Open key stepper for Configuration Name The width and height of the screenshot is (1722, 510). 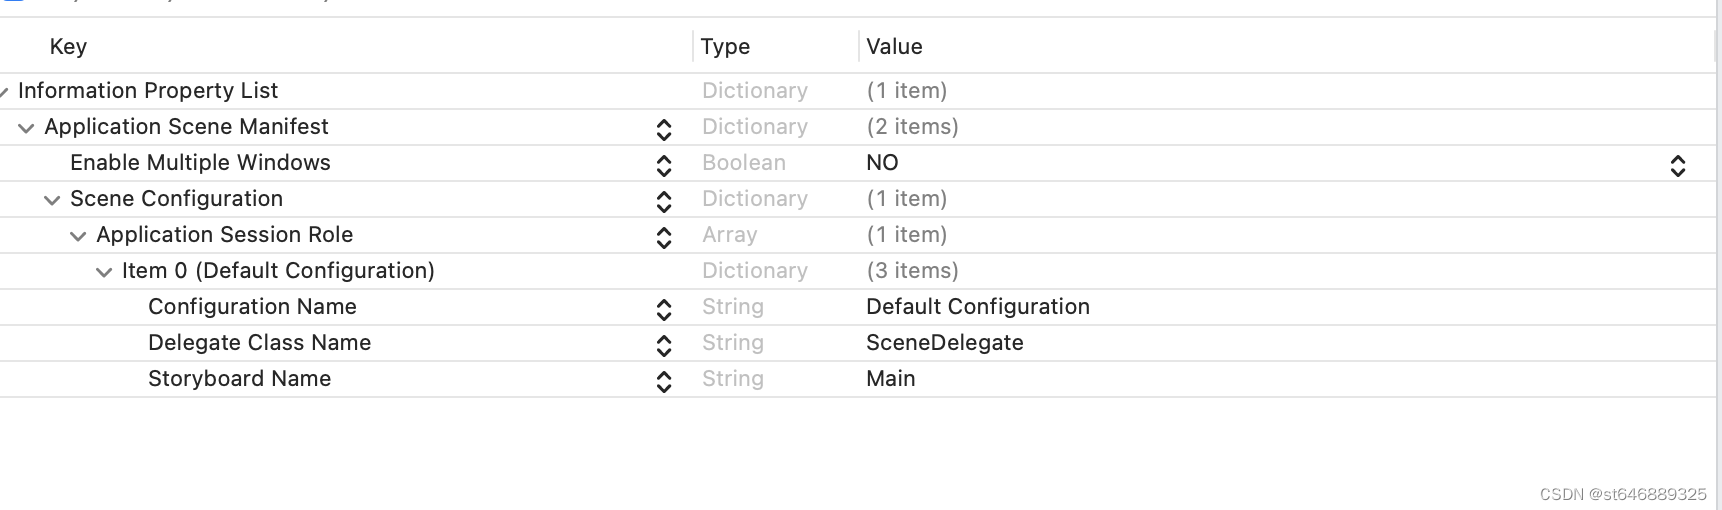click(x=664, y=309)
